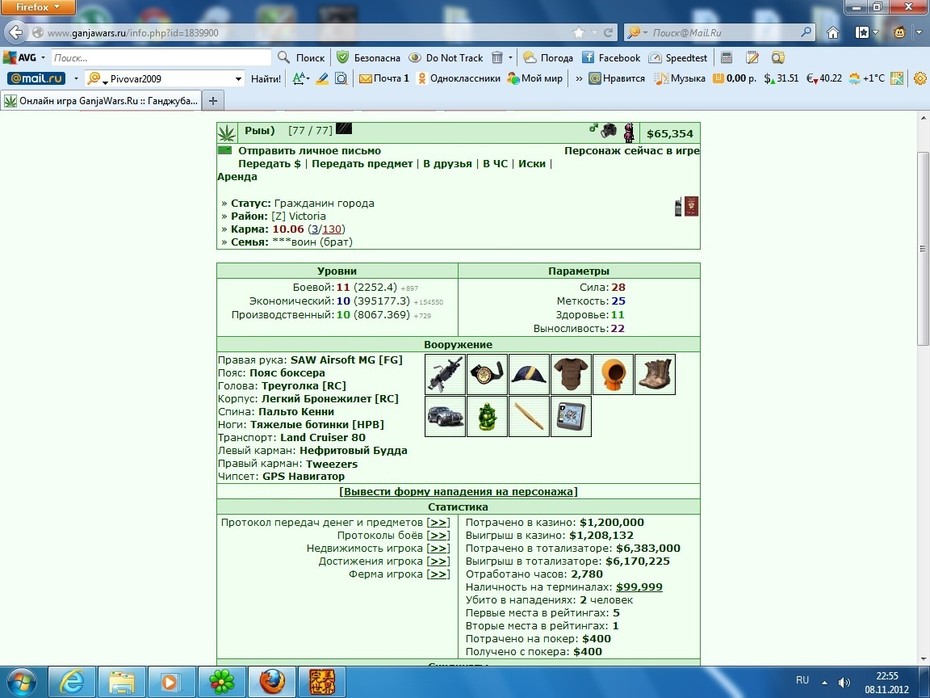Click the highlighter icon in Mail.ru toolbar
Screen dimensions: 930x698
(321, 78)
